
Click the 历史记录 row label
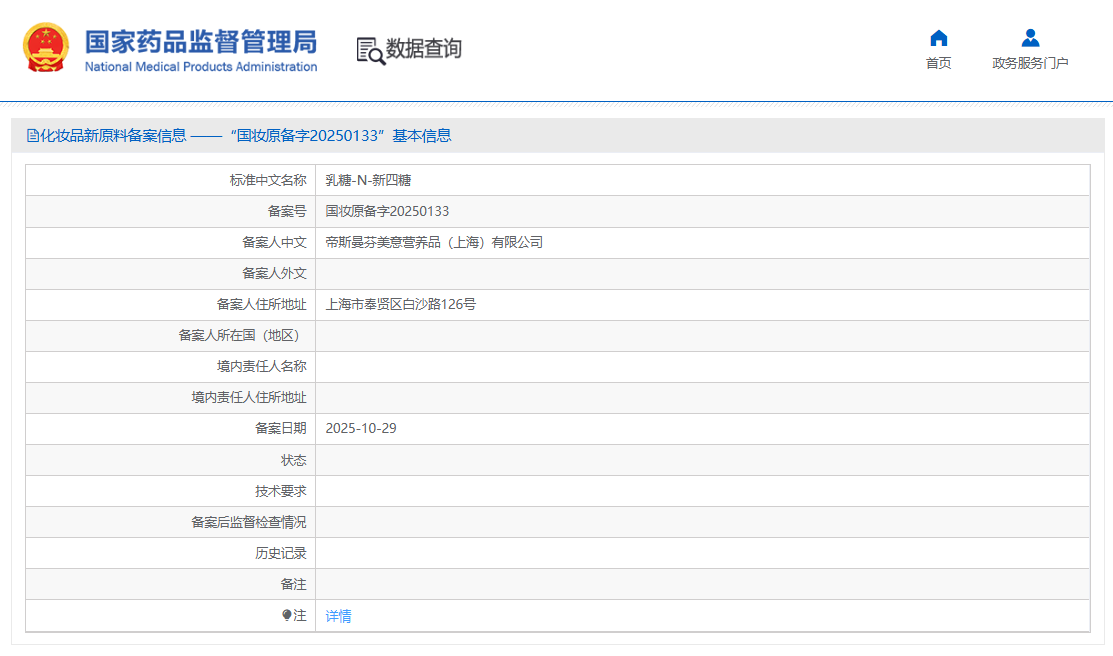(280, 553)
